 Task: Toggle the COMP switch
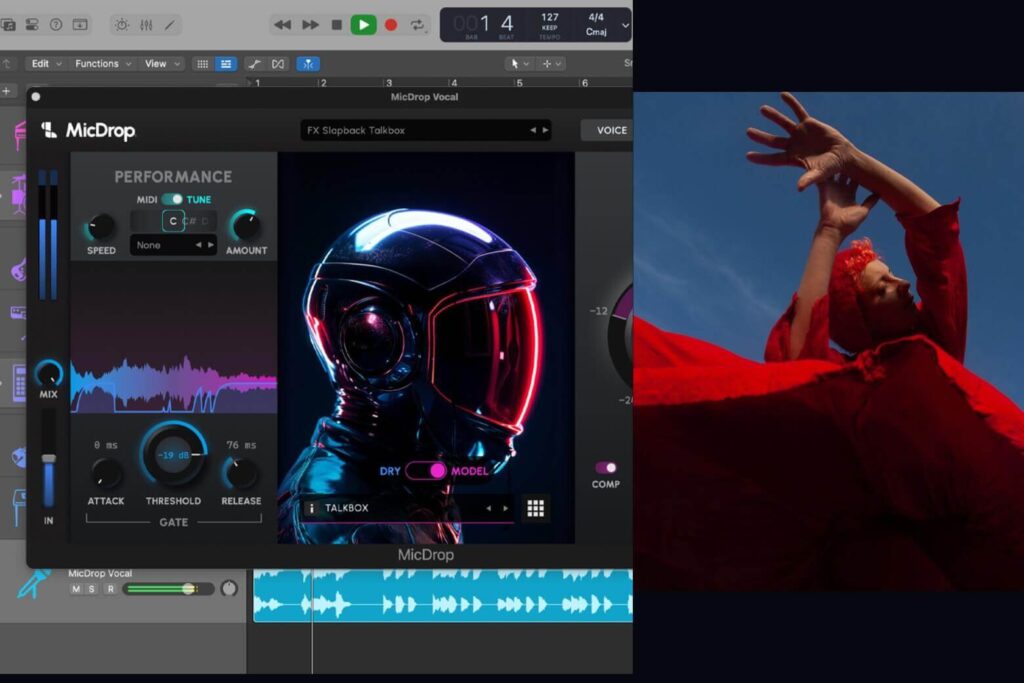click(x=605, y=468)
